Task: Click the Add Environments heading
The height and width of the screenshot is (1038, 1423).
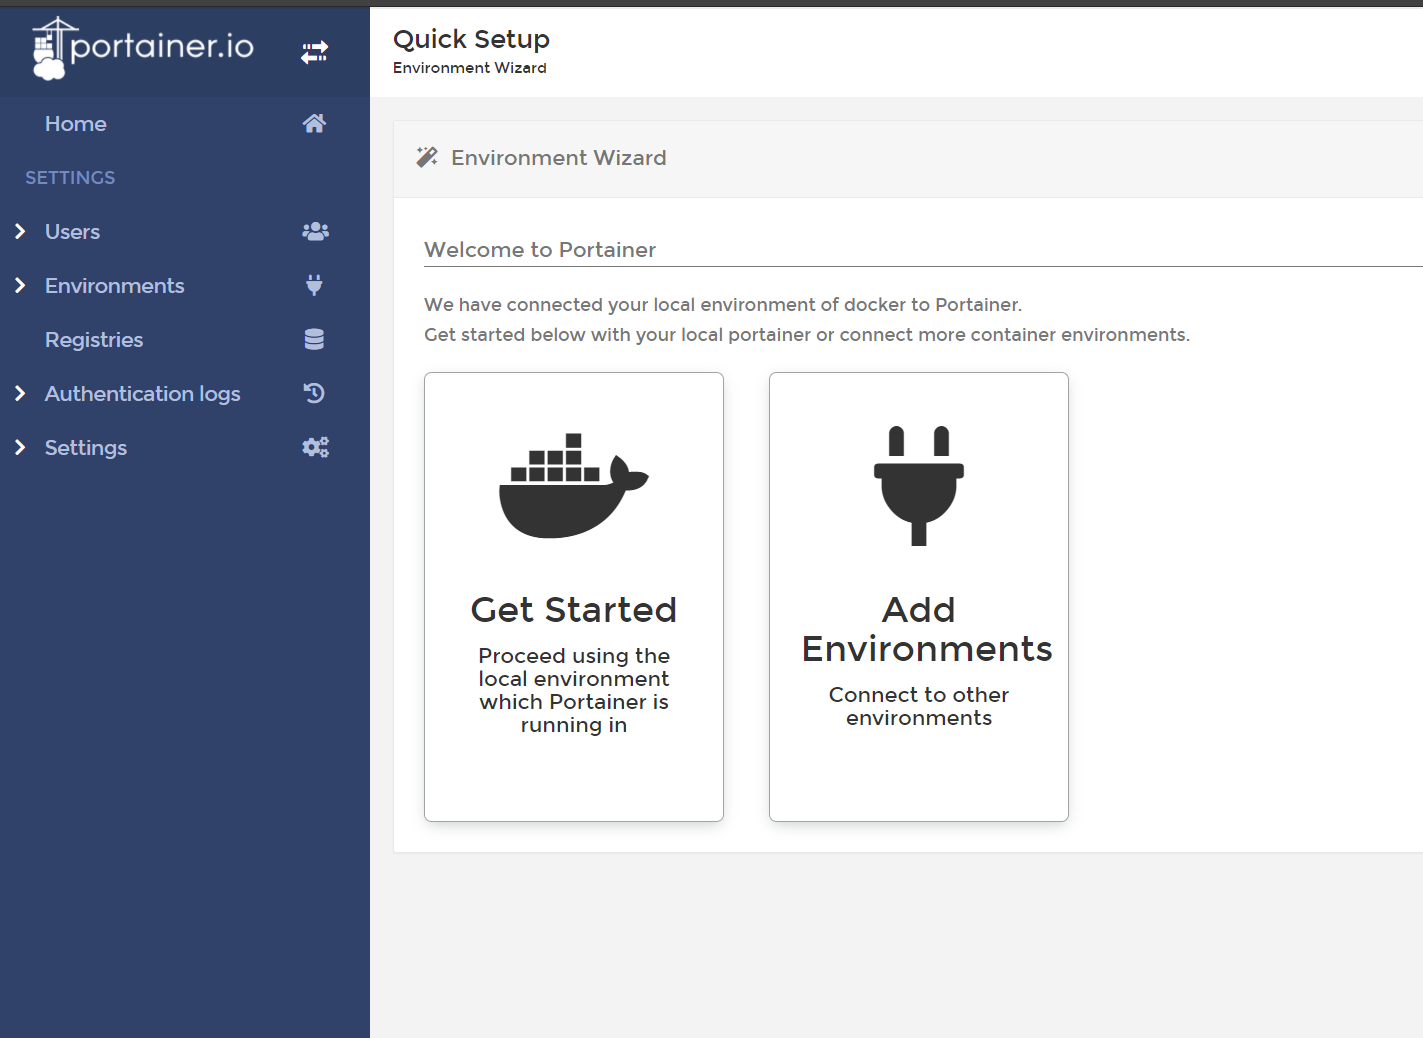Action: (x=927, y=629)
